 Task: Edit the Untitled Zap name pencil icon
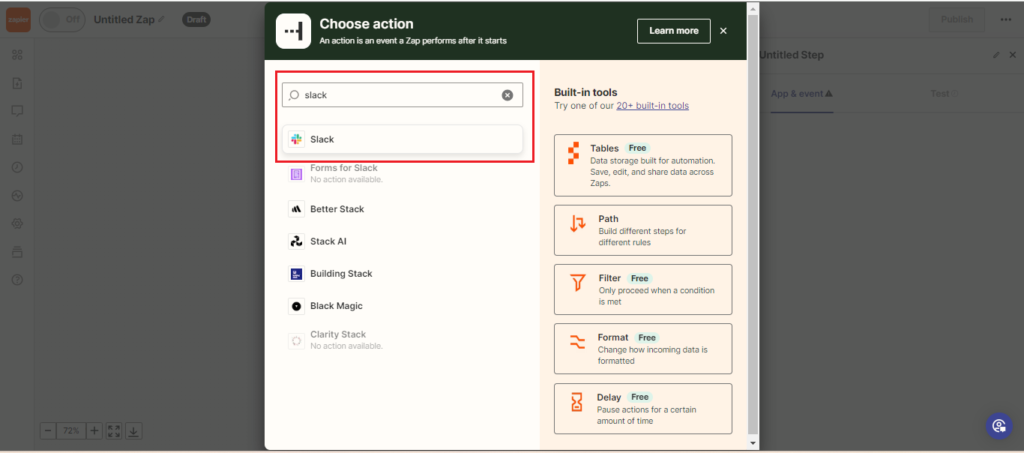(161, 20)
